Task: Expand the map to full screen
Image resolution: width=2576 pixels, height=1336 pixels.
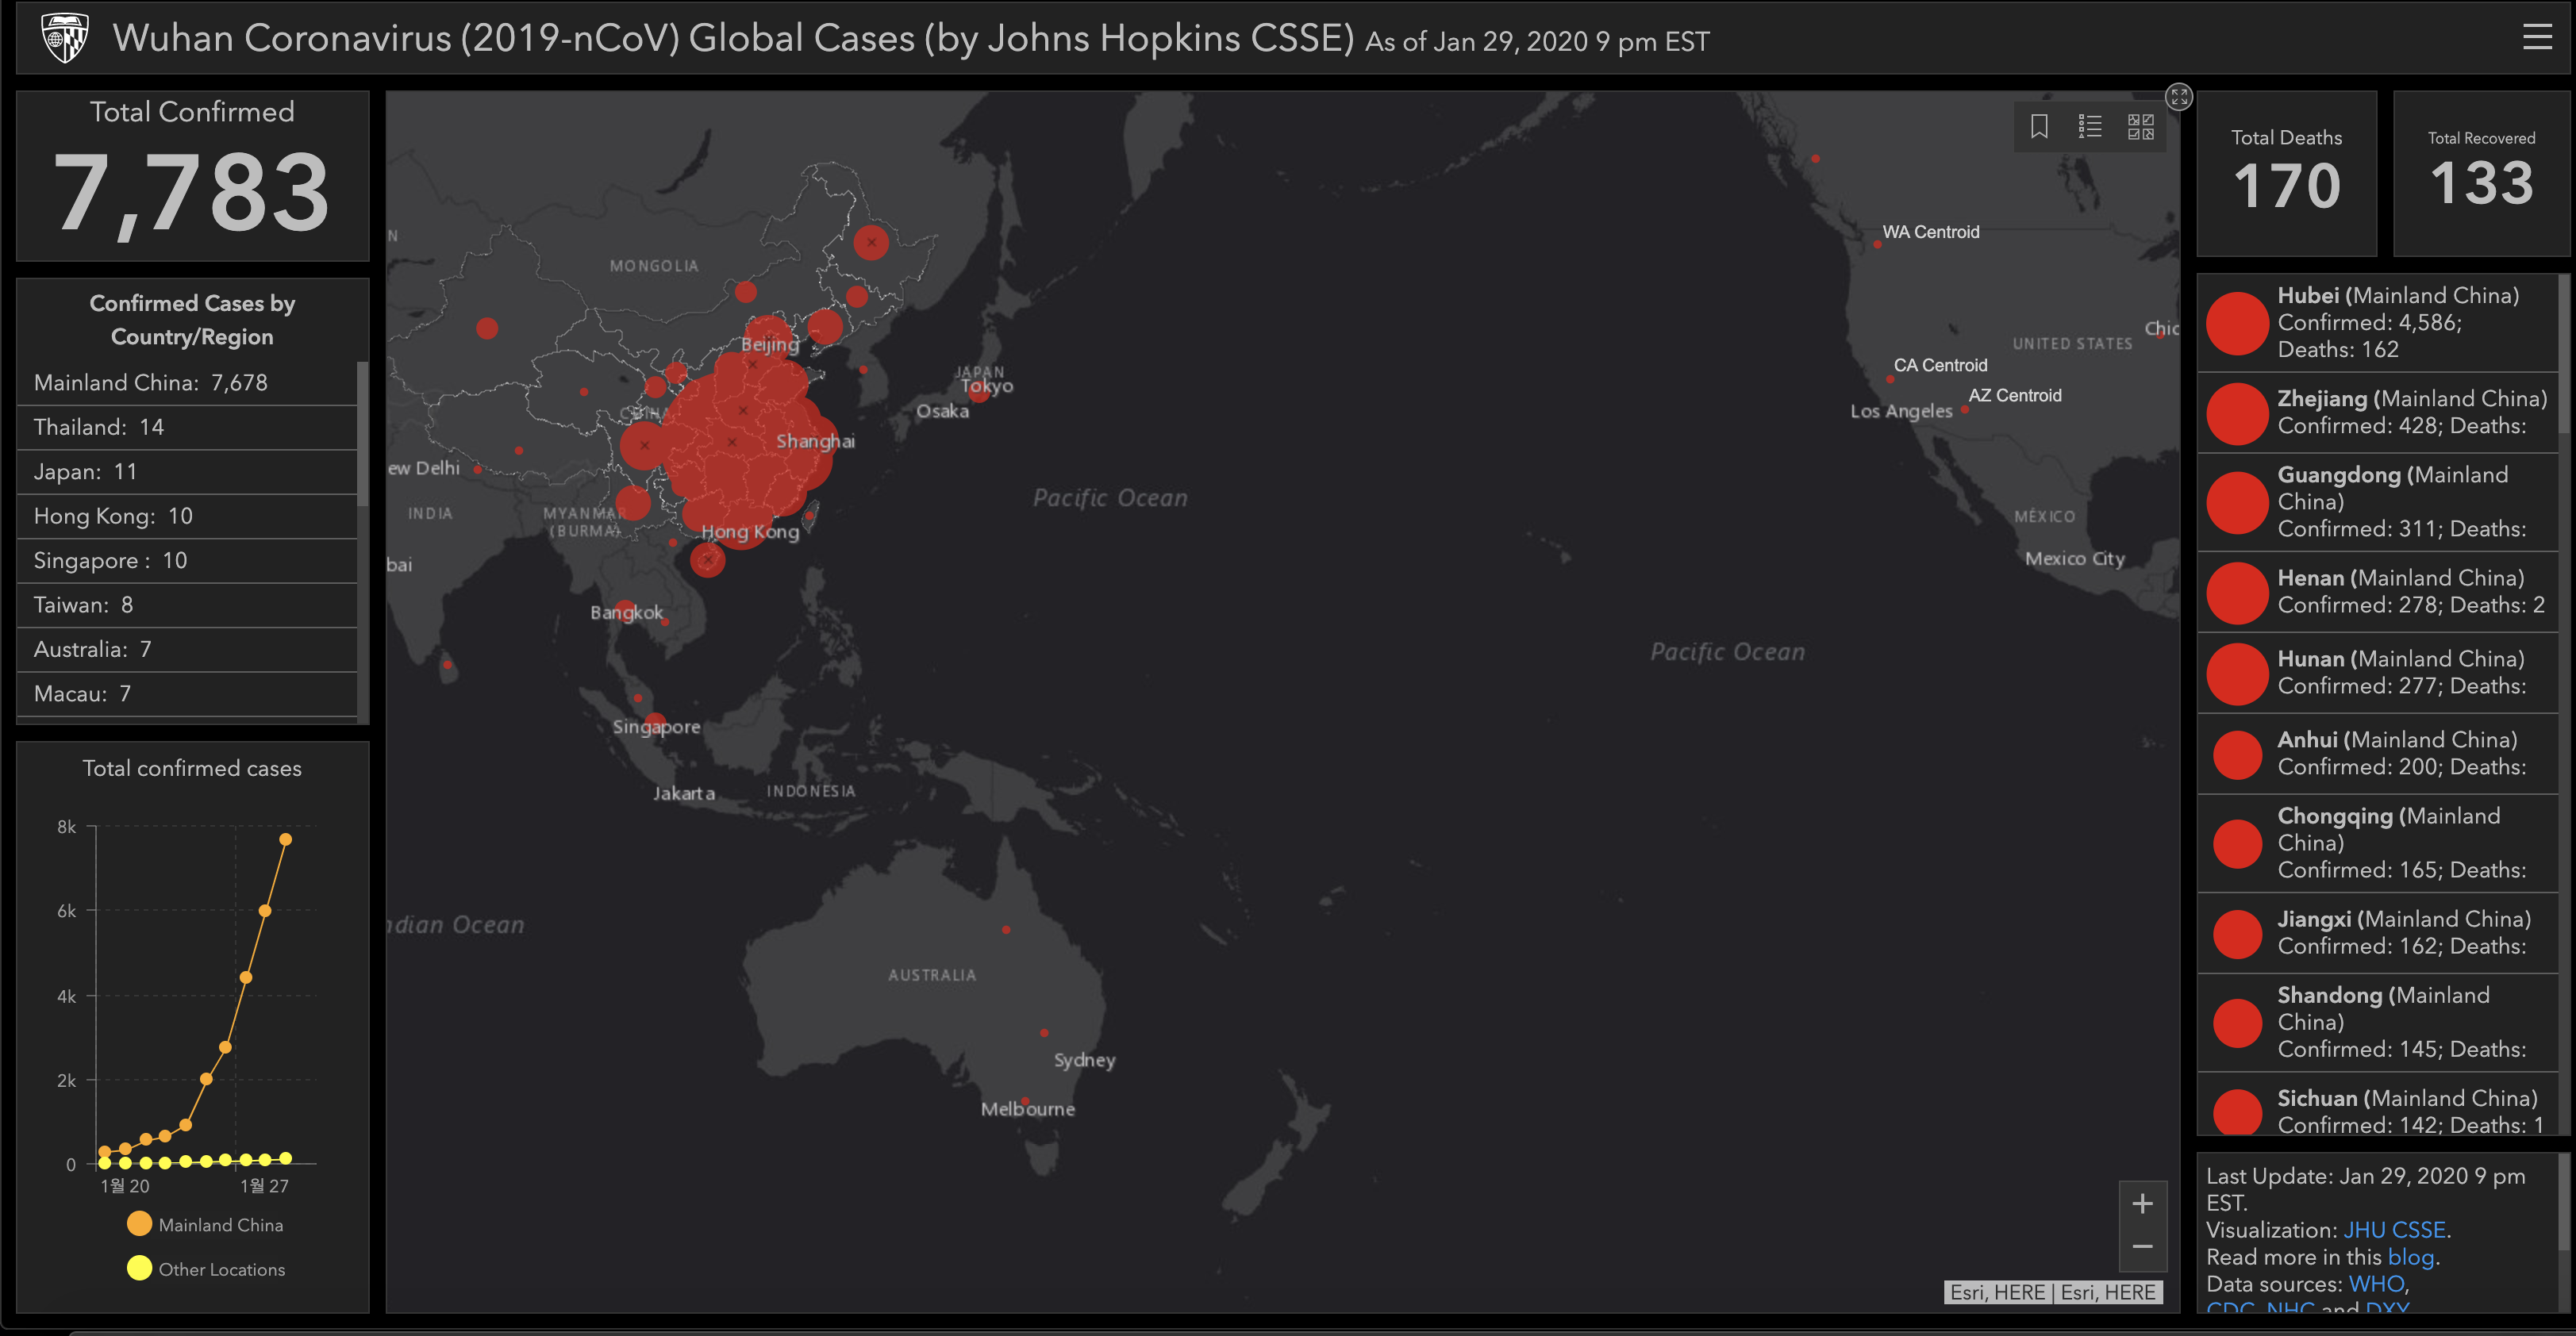Action: [x=2178, y=97]
